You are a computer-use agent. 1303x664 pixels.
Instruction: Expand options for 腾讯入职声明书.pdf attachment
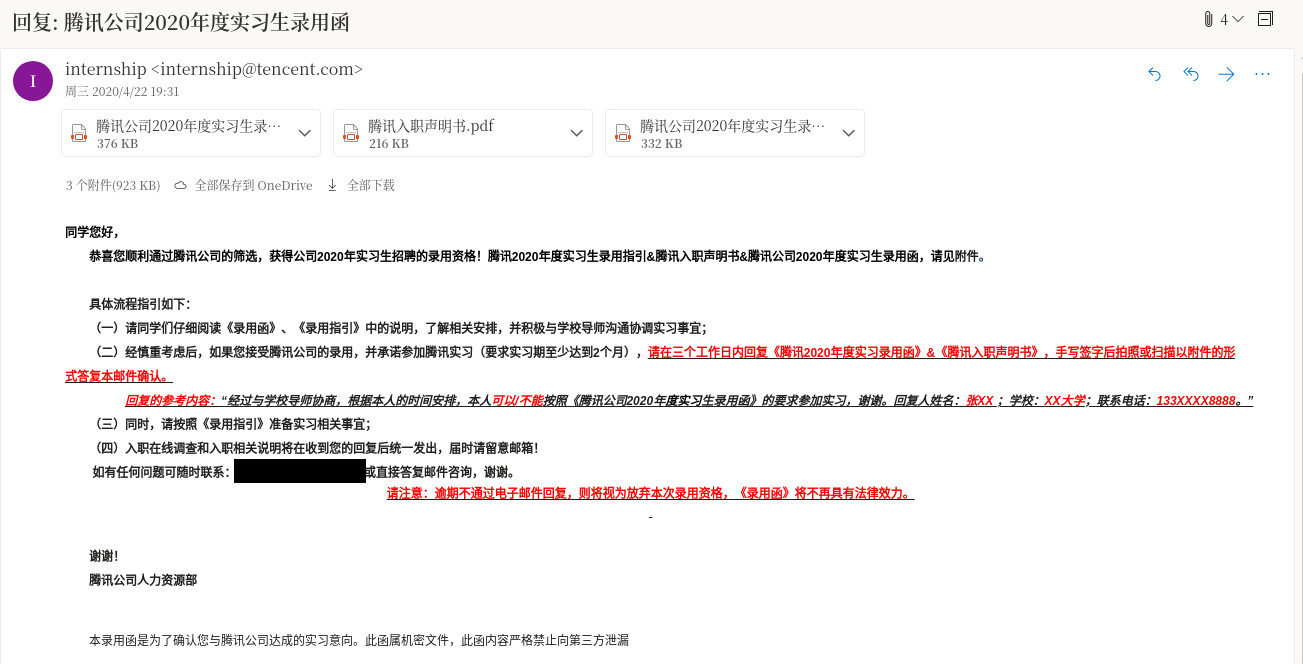pos(577,133)
